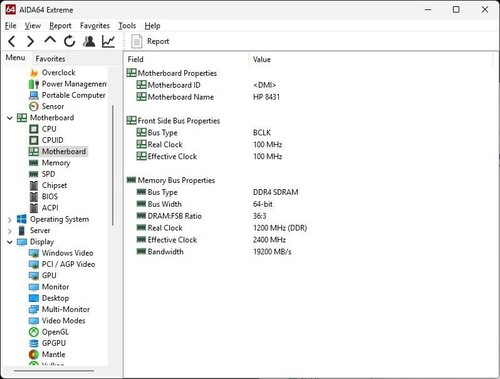Image resolution: width=500 pixels, height=379 pixels.
Task: Click the 'BCLK' bus type value
Action: pyautogui.click(x=262, y=133)
